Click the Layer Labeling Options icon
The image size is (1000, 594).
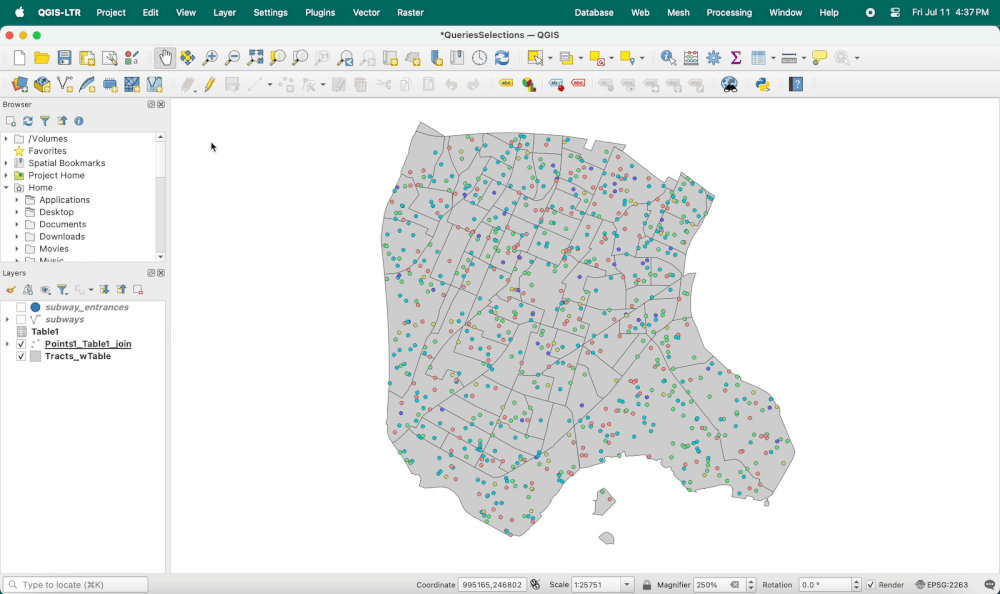(506, 84)
